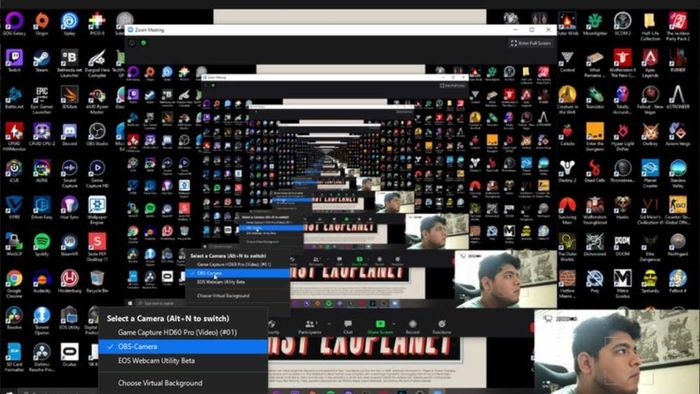Open Participants in the foreground Zoom toolbar
This screenshot has width=700, height=394.
tap(310, 327)
